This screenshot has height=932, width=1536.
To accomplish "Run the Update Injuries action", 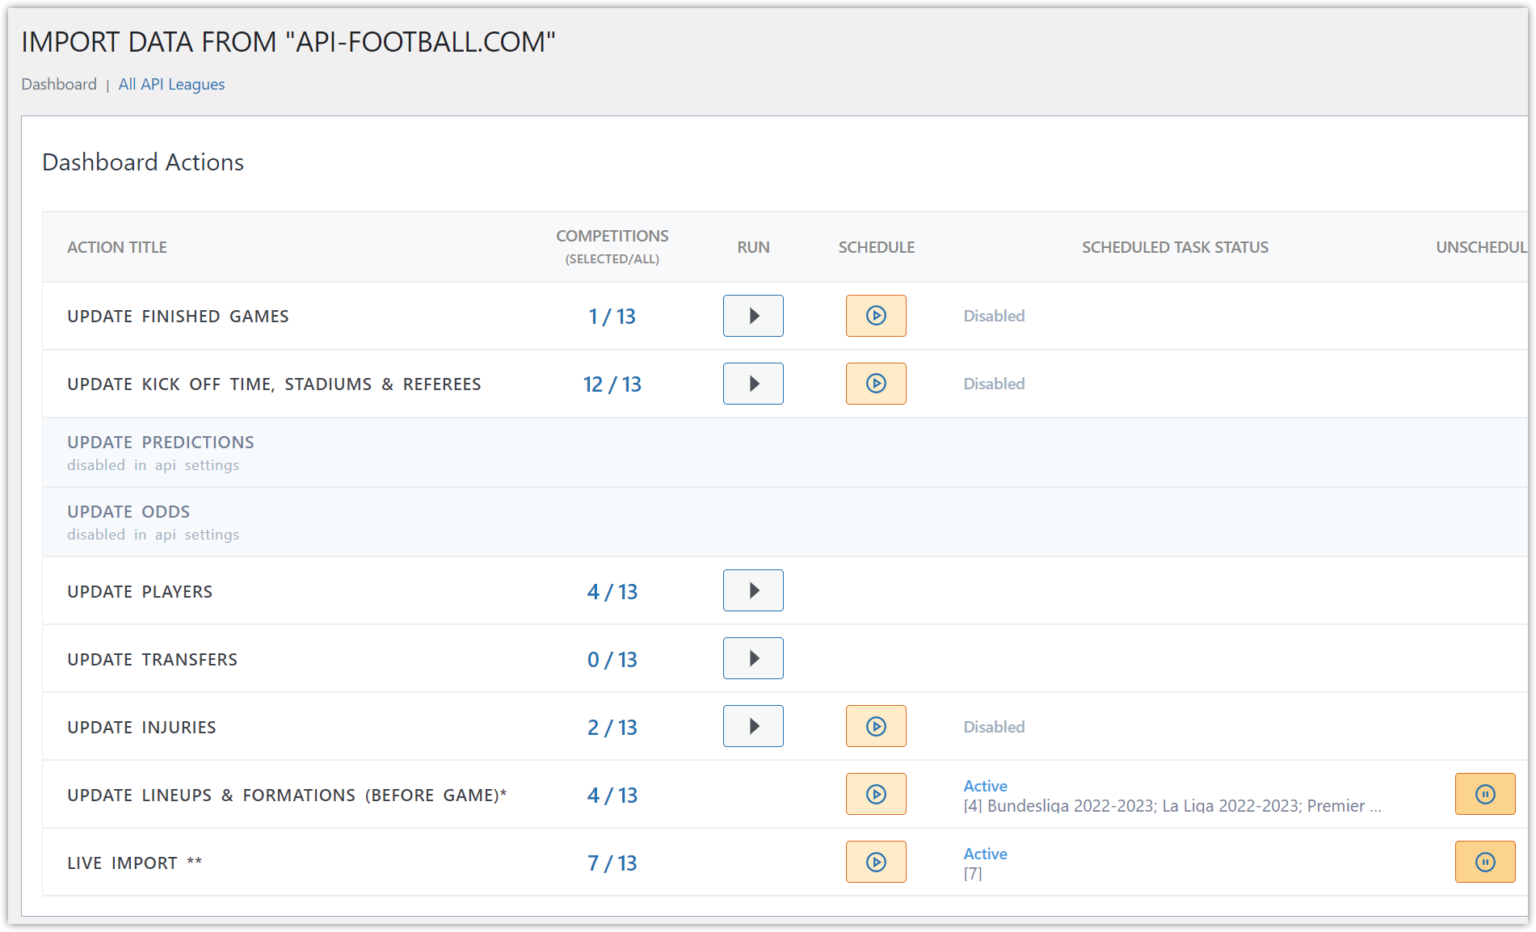I will coord(752,726).
